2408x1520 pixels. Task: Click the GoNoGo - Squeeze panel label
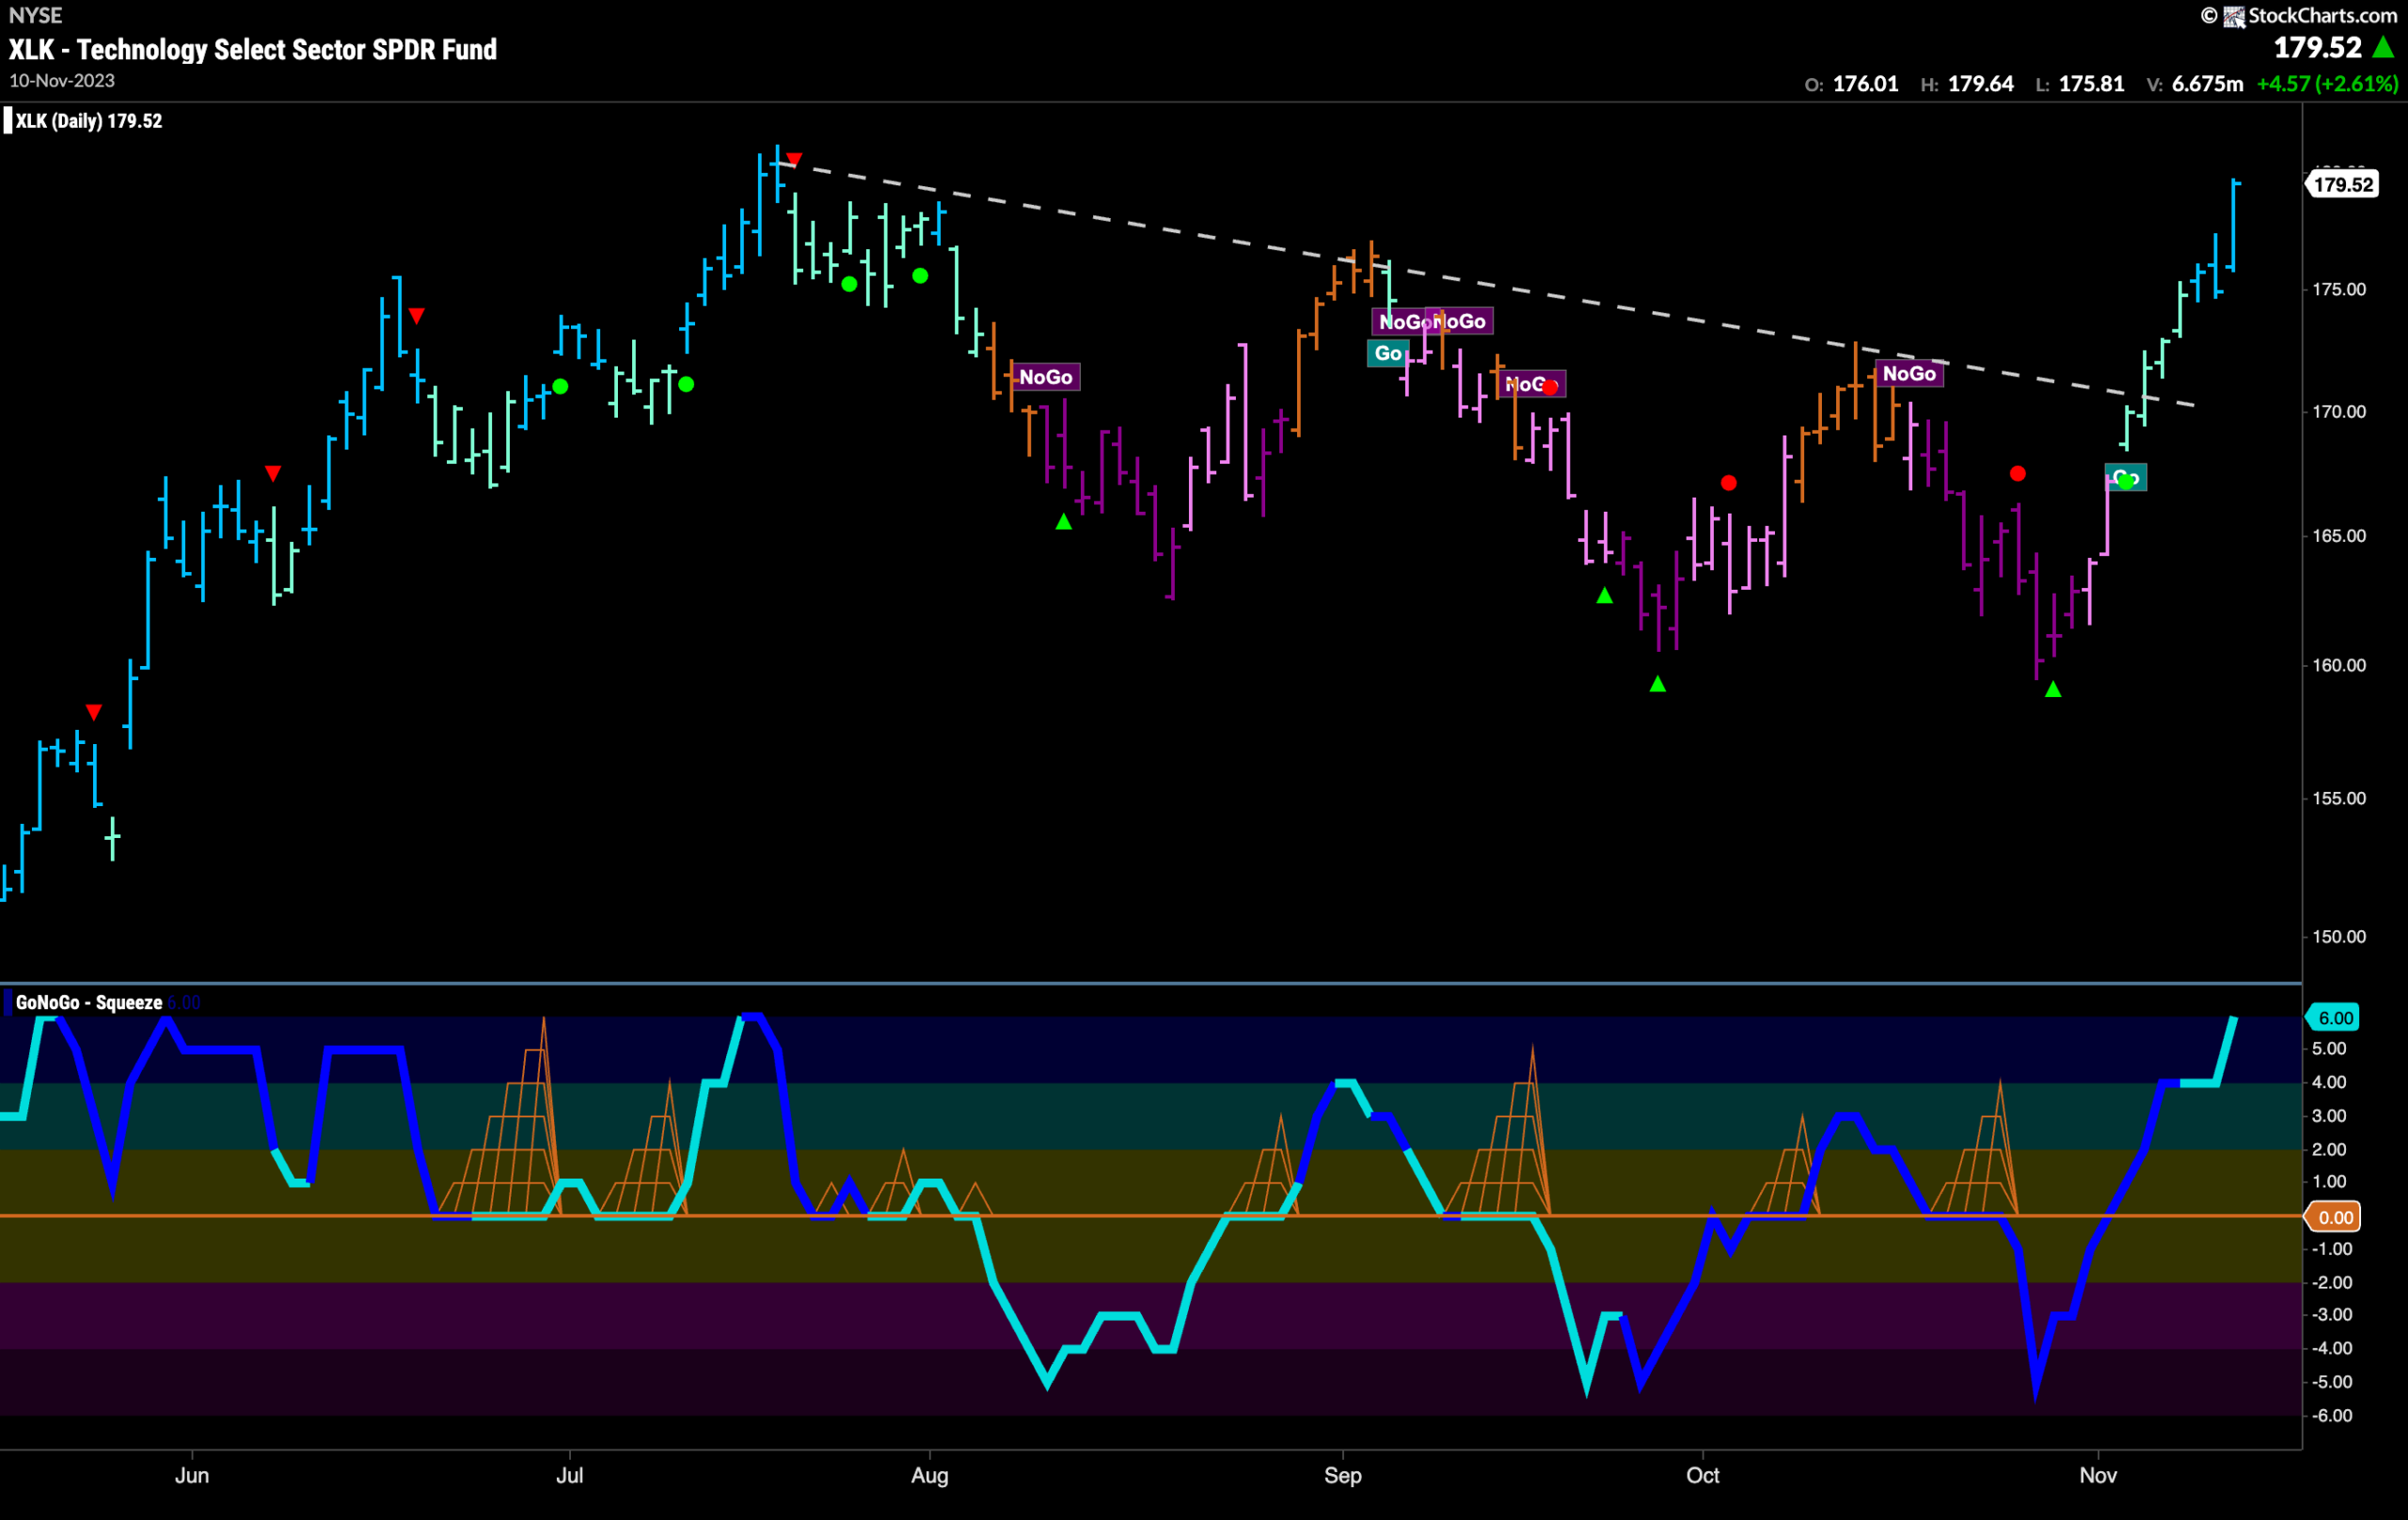[89, 1002]
